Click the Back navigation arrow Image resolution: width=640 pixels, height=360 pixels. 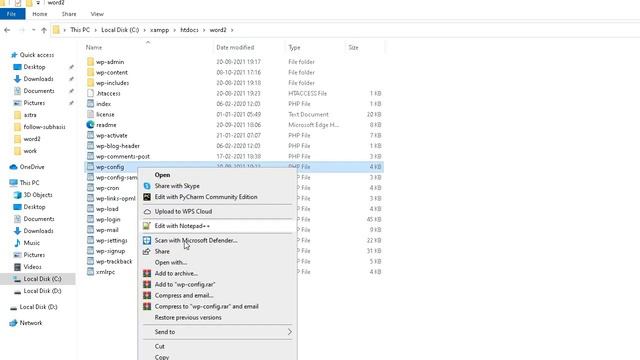click(x=7, y=30)
